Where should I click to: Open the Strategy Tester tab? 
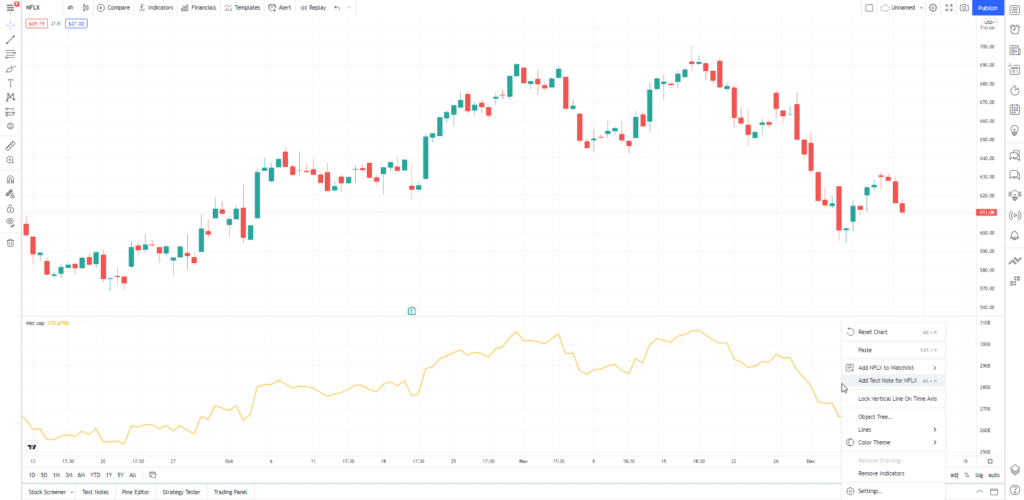click(x=181, y=492)
